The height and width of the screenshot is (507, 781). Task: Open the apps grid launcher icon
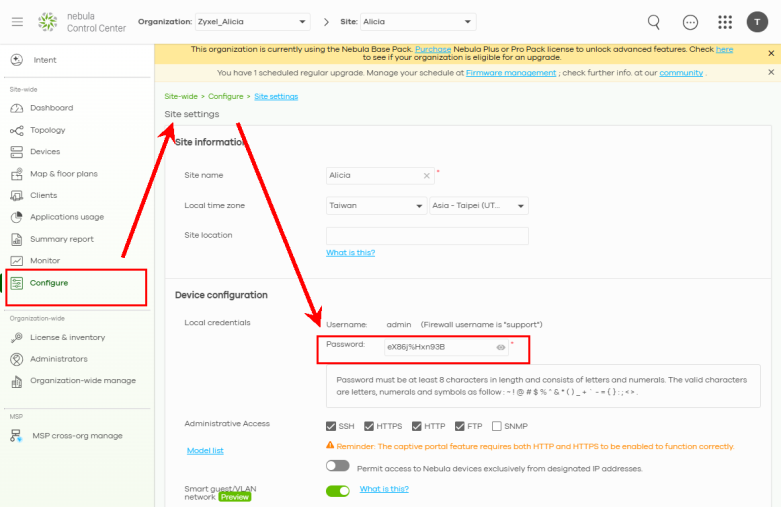click(725, 22)
